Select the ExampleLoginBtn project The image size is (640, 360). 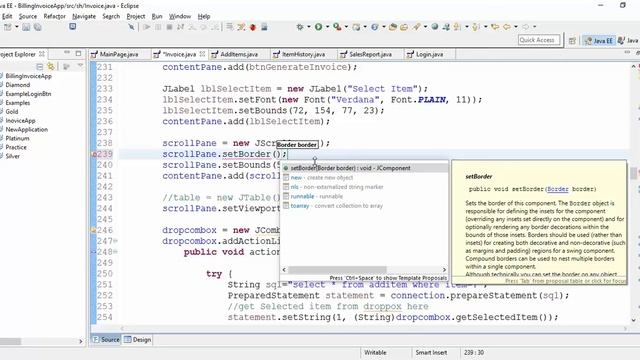(28, 94)
